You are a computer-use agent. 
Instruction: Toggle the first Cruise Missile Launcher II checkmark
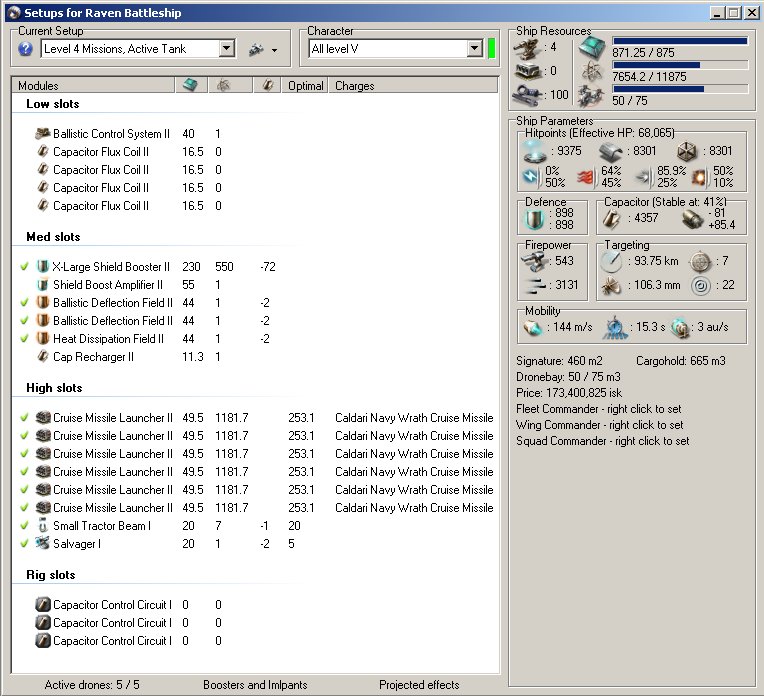[x=24, y=418]
